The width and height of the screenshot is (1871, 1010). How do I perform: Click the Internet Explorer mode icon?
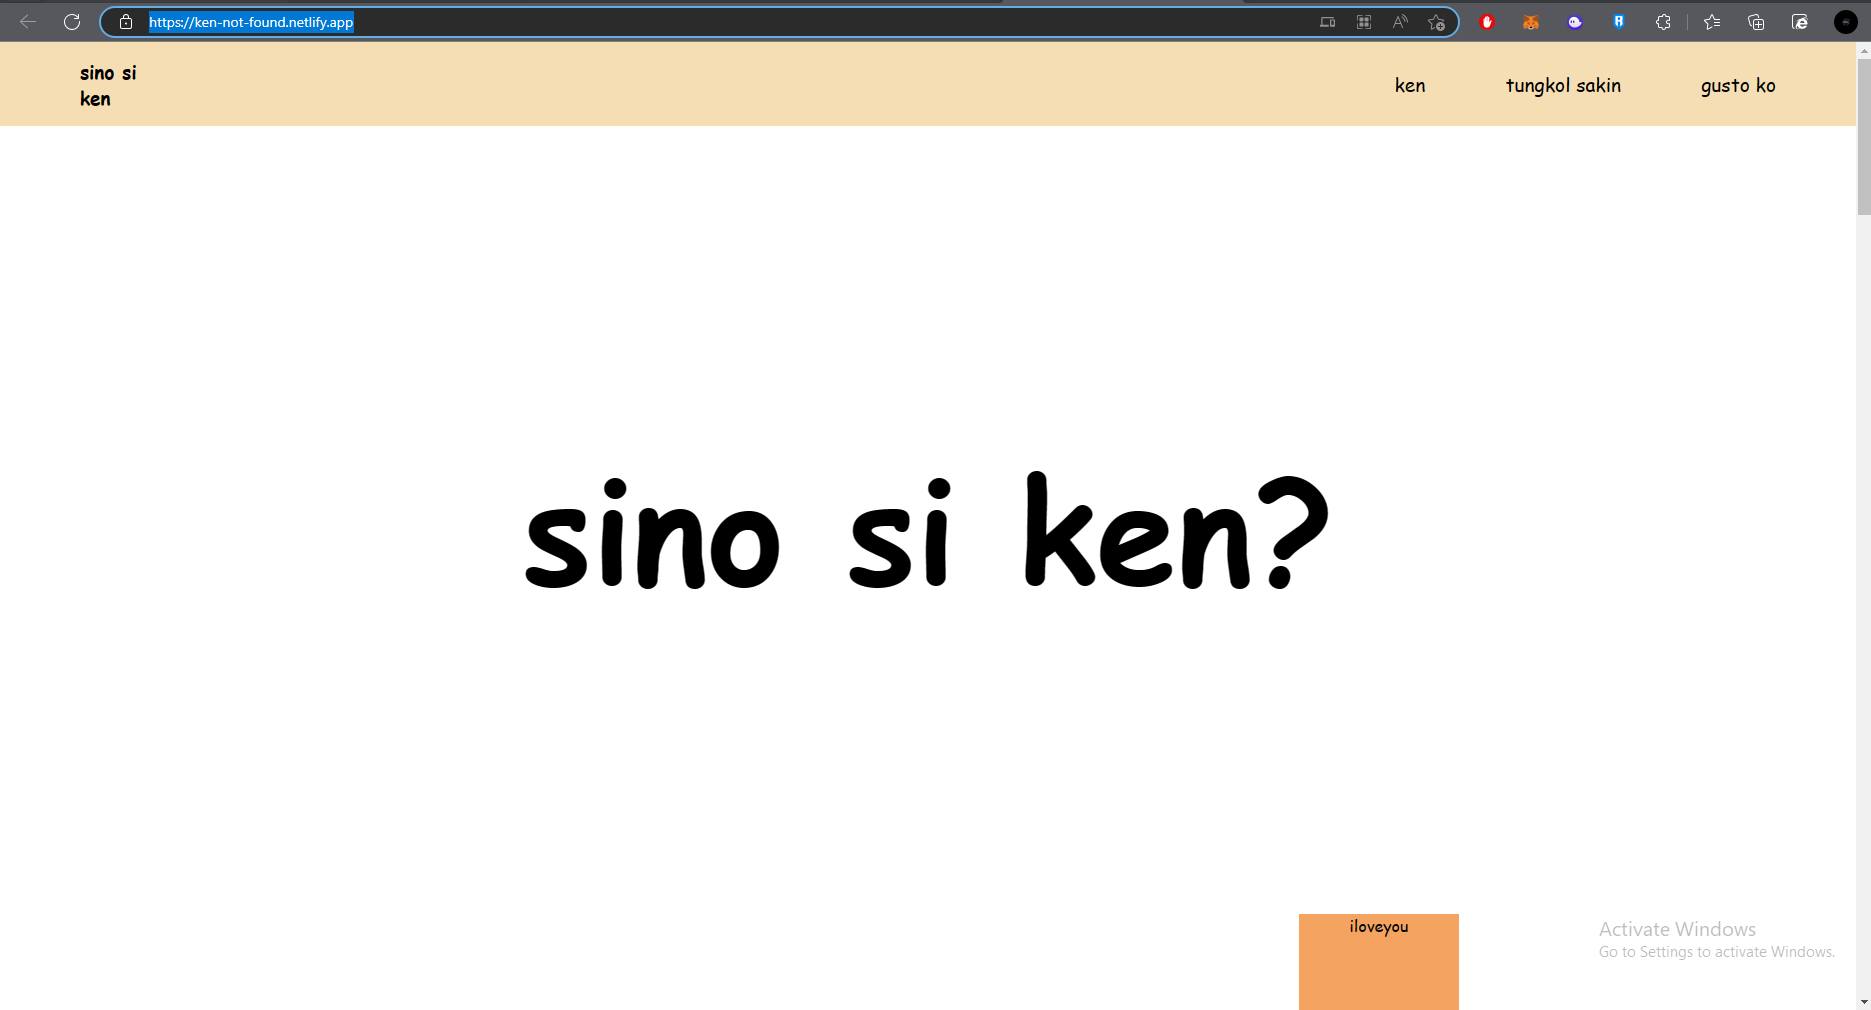click(x=1800, y=22)
